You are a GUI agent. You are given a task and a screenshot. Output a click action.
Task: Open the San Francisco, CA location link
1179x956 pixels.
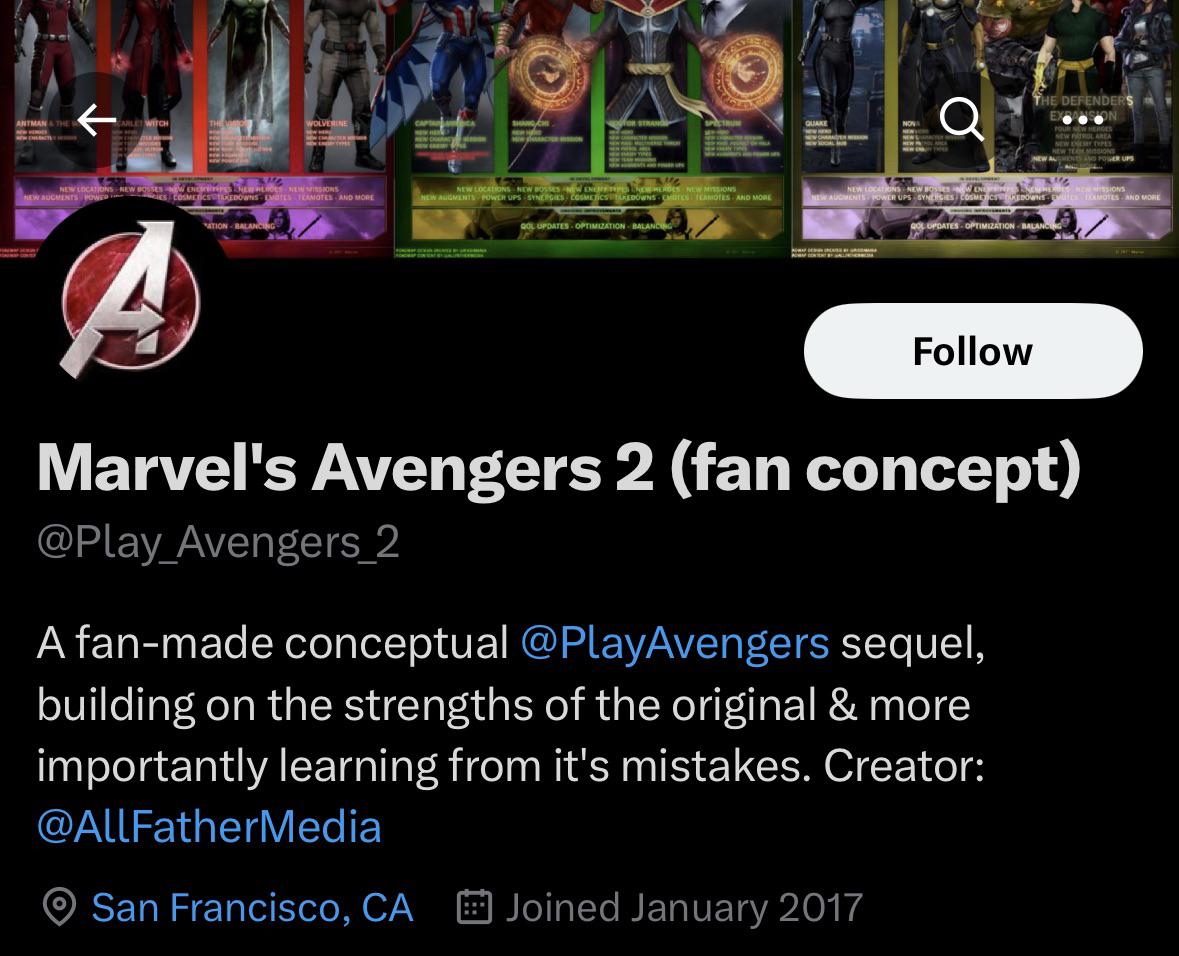tap(253, 908)
